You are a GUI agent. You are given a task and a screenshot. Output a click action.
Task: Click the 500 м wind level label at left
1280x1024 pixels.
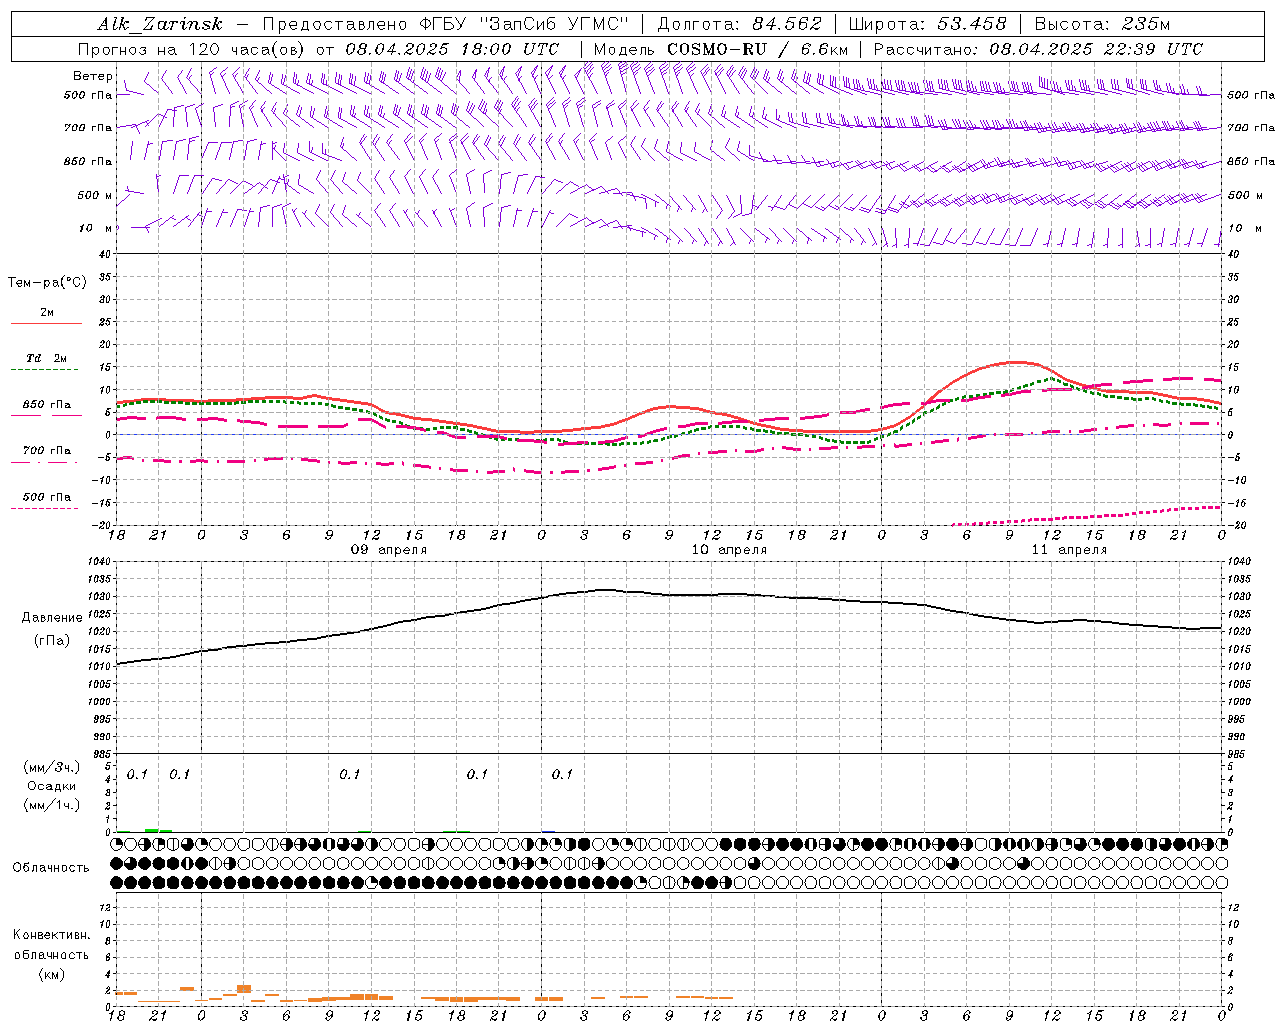[95, 195]
